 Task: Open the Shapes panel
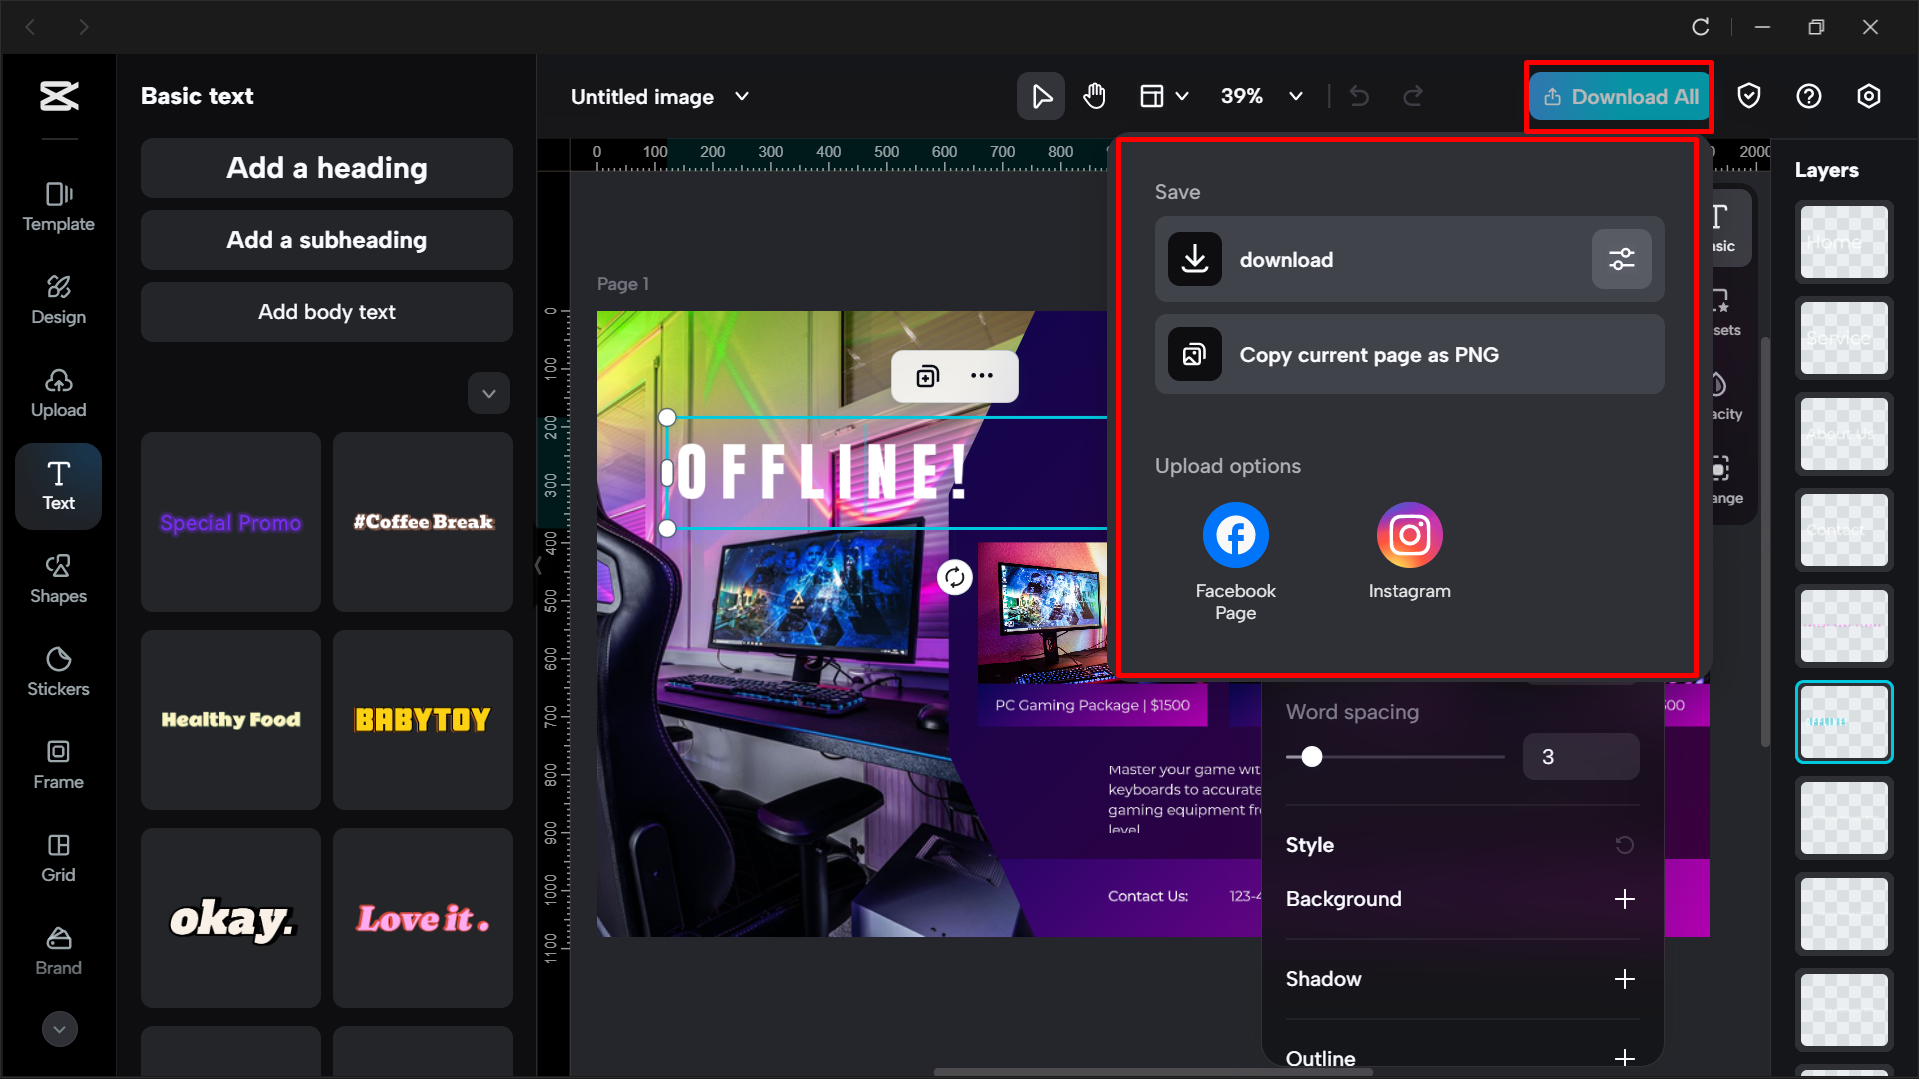[58, 578]
